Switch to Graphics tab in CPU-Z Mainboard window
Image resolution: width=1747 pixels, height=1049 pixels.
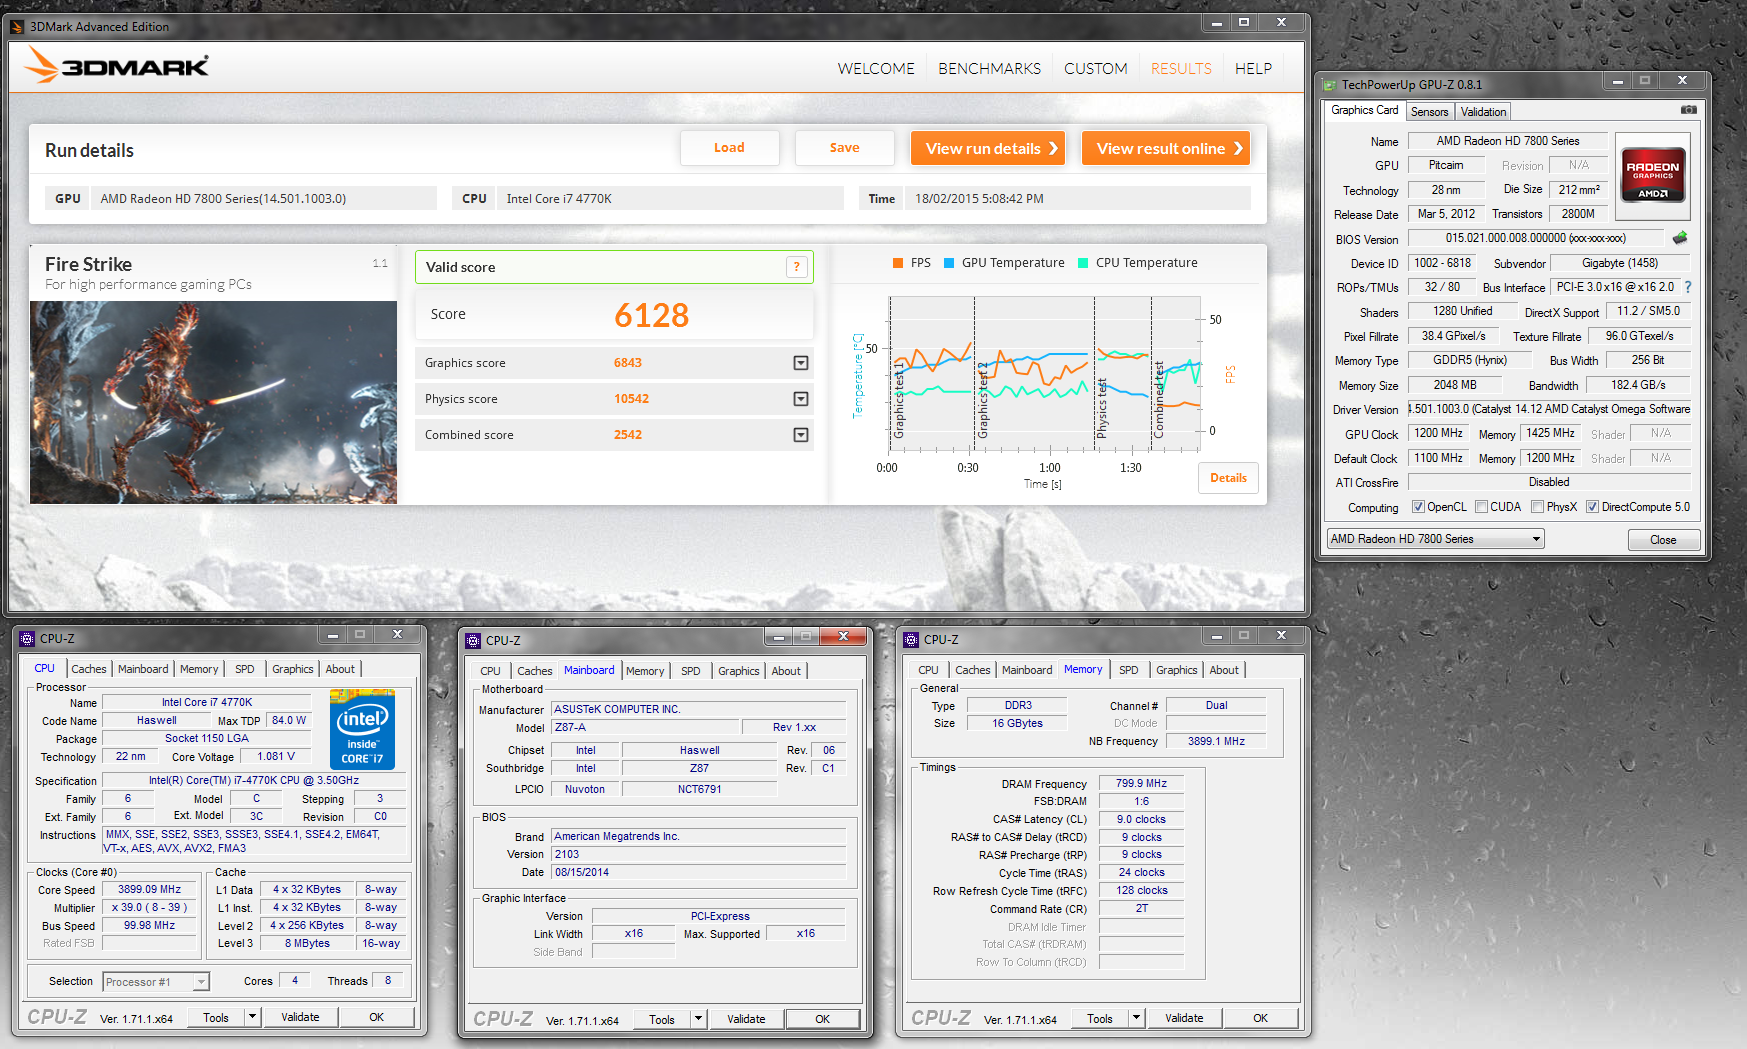(738, 671)
